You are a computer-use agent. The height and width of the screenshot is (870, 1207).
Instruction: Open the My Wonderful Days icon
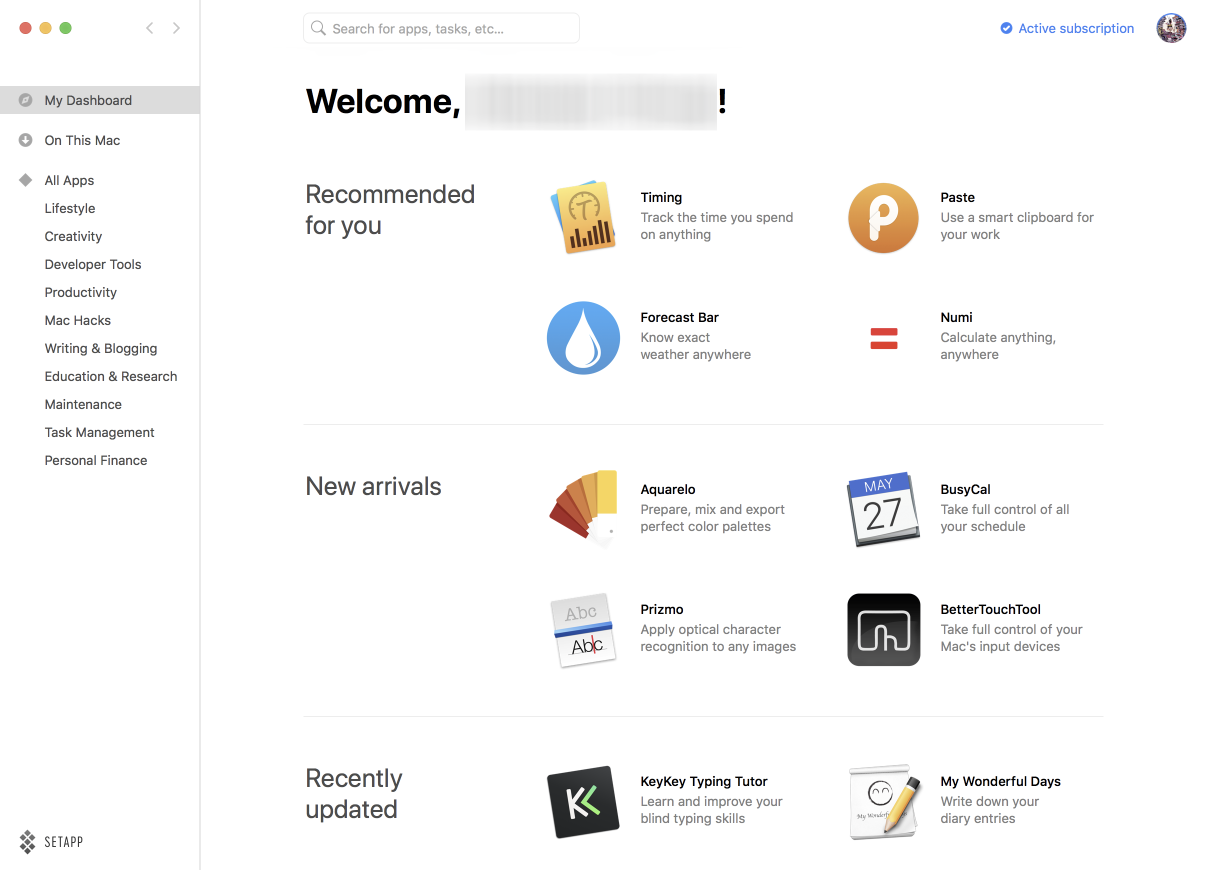click(x=883, y=802)
